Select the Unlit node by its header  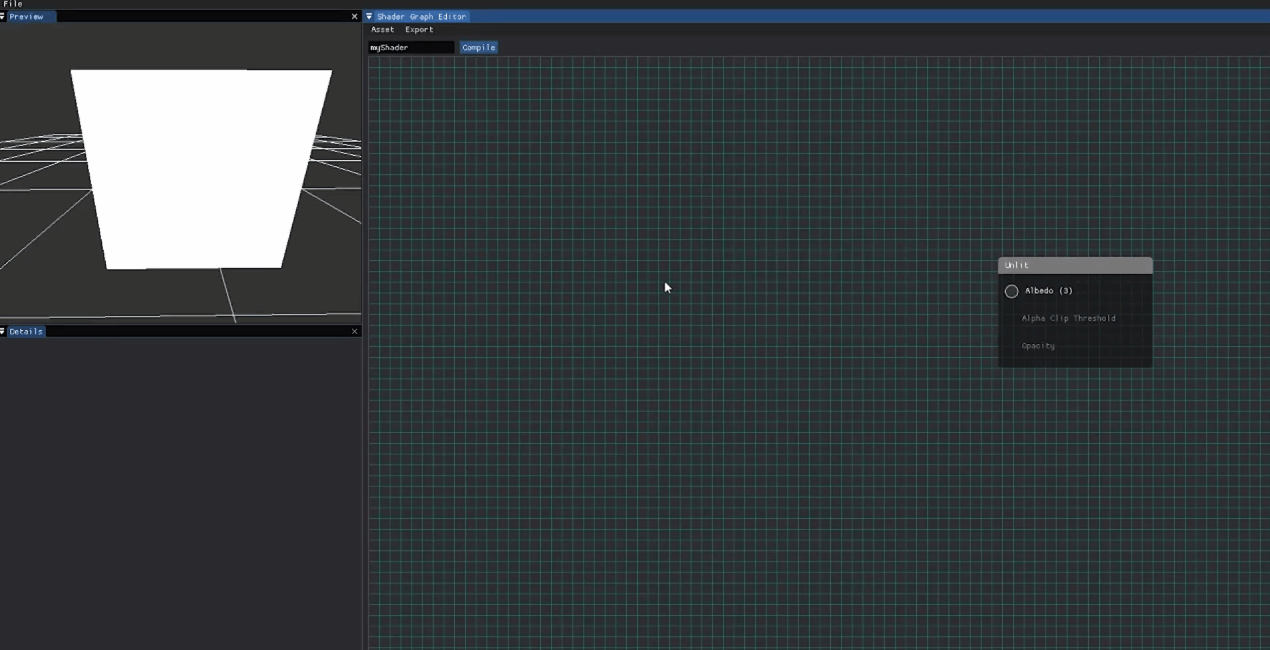(x=1075, y=265)
